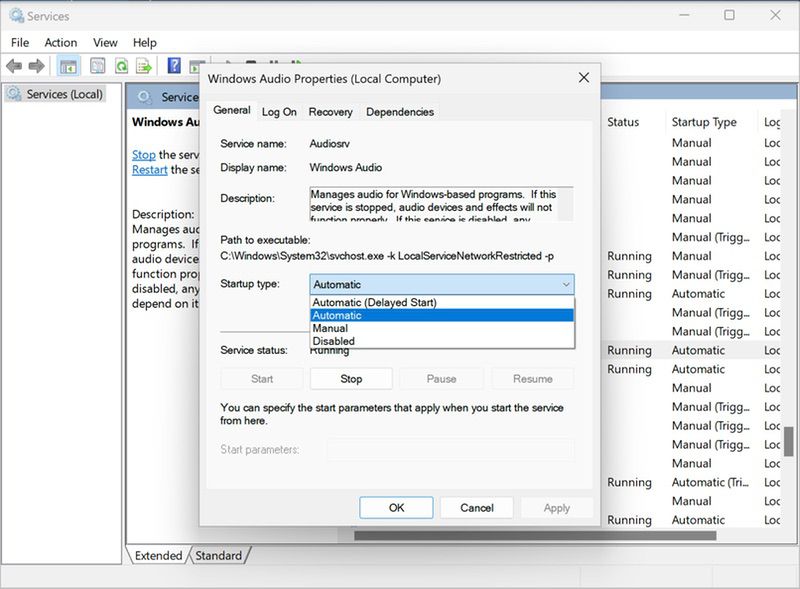Click the Export List toolbar icon

144,66
